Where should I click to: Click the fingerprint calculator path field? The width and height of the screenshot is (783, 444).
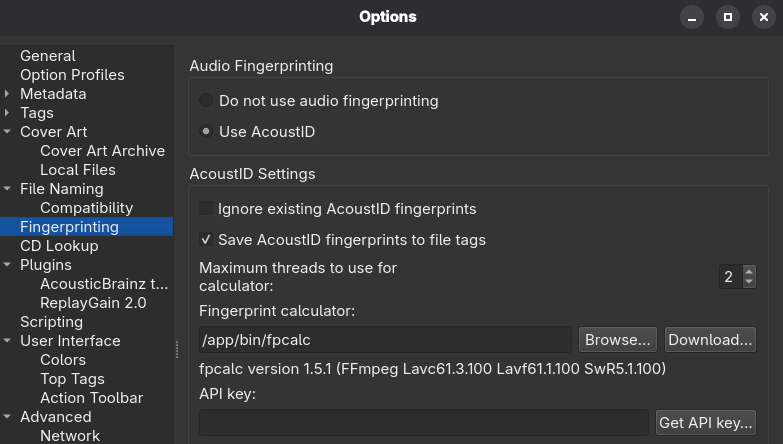tap(385, 340)
